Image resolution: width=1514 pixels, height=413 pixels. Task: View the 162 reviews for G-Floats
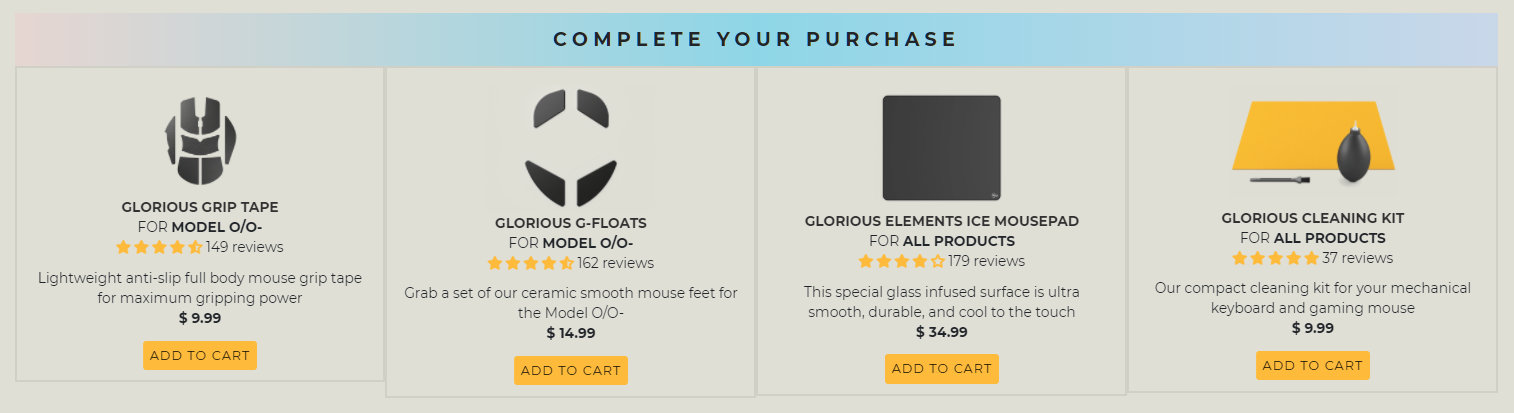616,263
